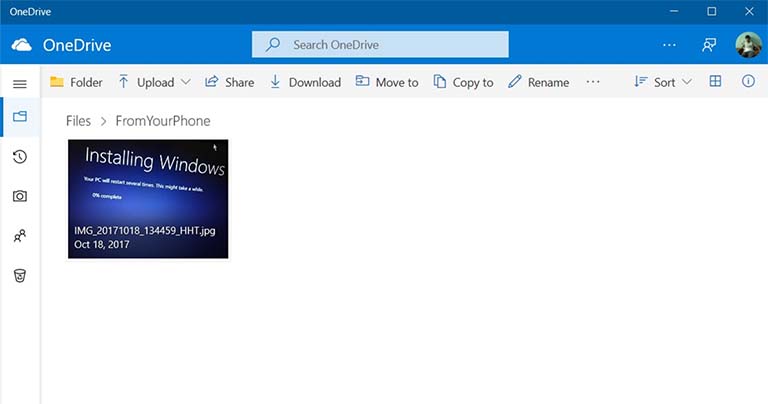Choose Move to in toolbar
This screenshot has height=404, width=768.
tap(387, 82)
